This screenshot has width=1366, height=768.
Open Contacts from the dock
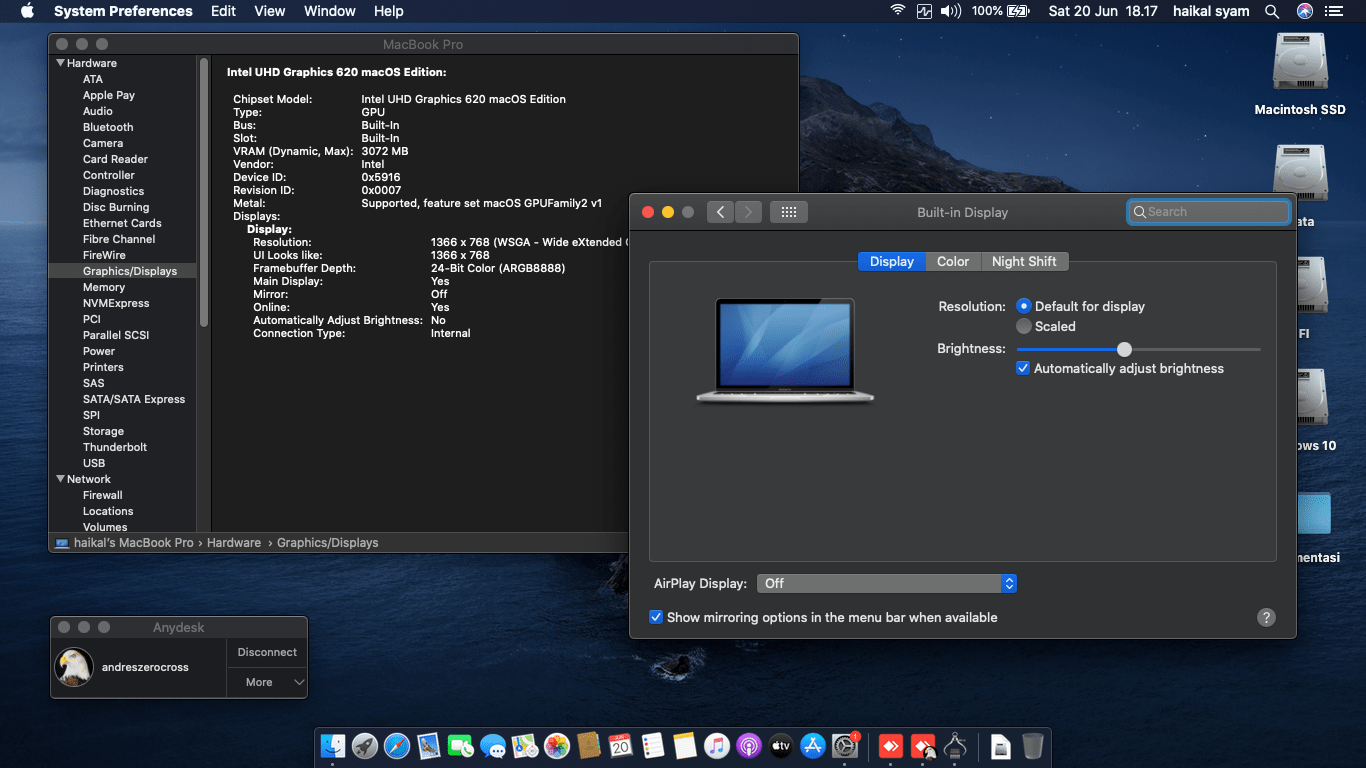pyautogui.click(x=589, y=746)
